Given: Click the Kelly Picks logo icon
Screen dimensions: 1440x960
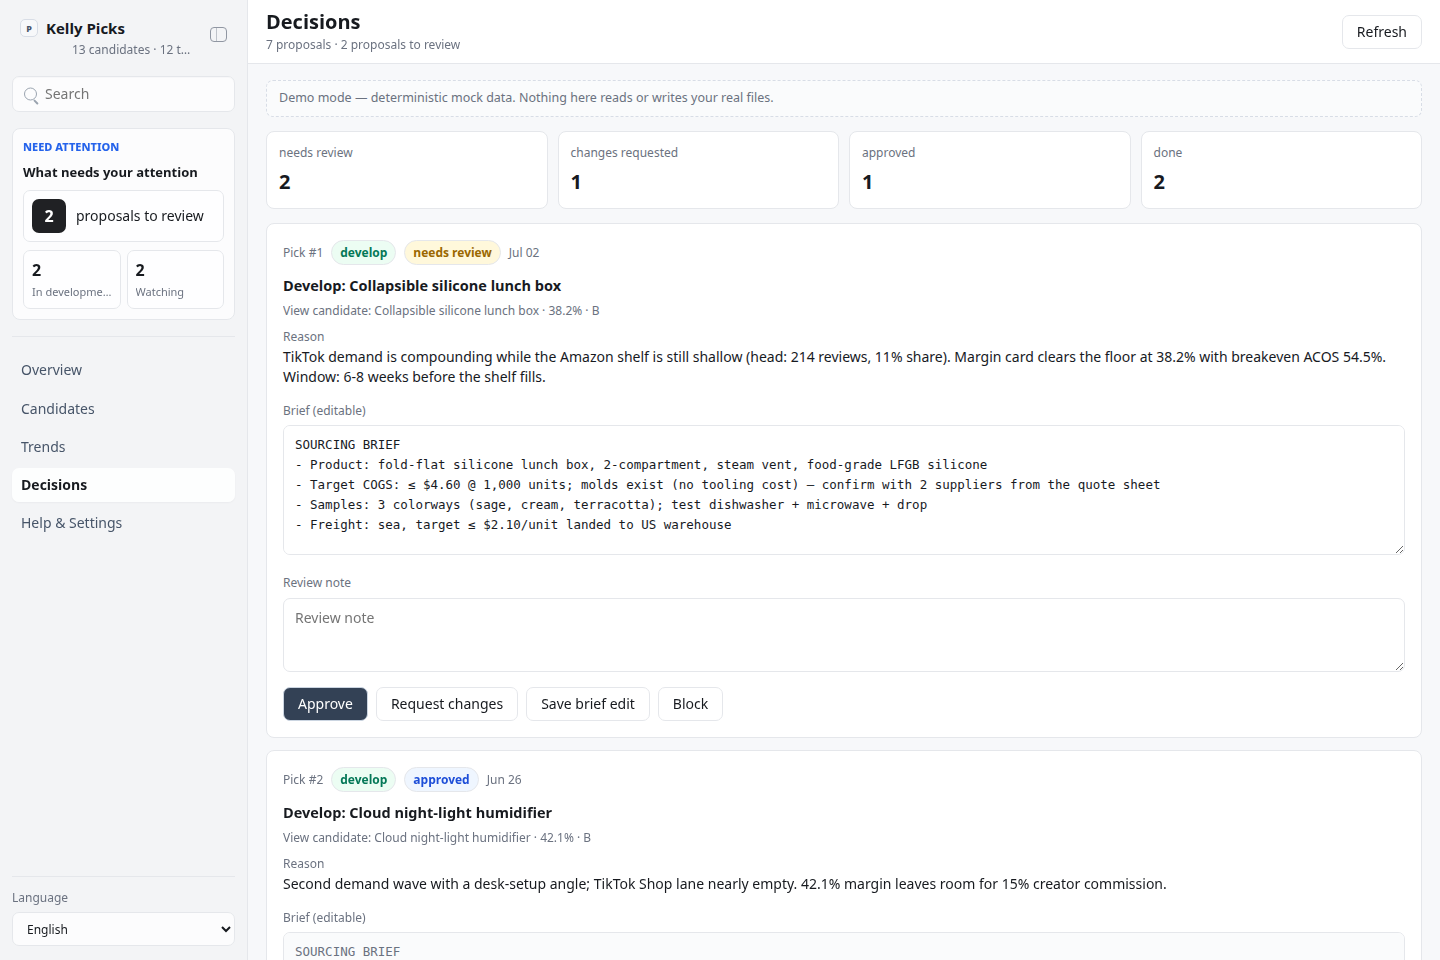Looking at the screenshot, I should click(x=29, y=29).
